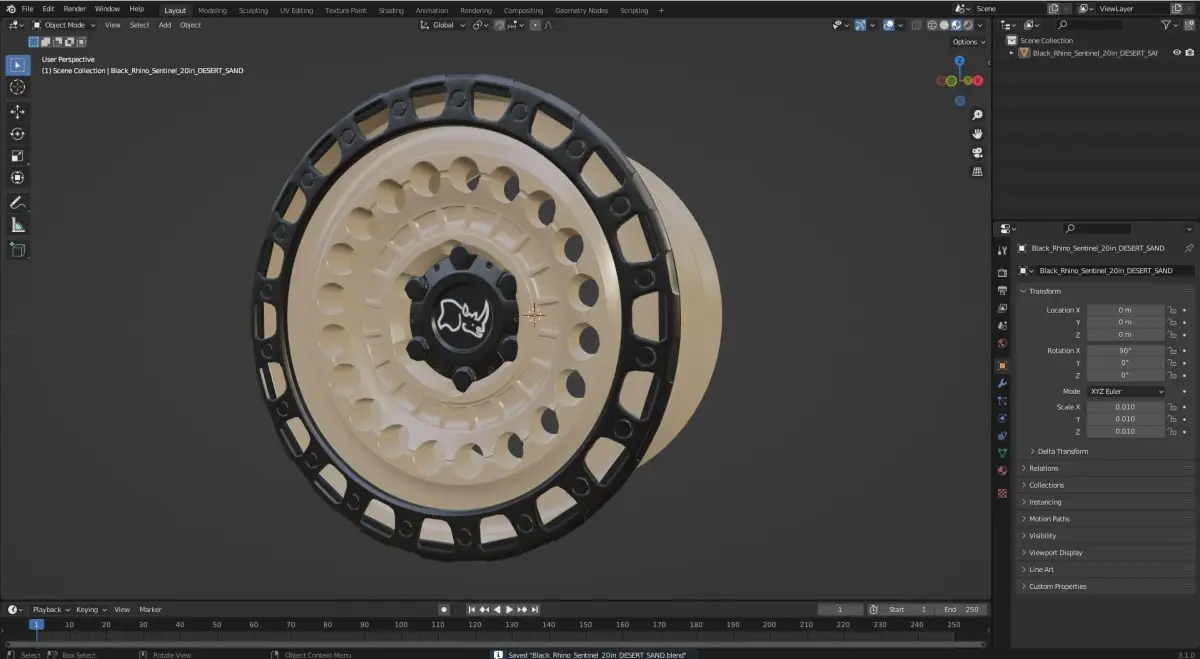Switch perspective/orthographic grid icon
The width and height of the screenshot is (1200, 659).
pos(977,171)
